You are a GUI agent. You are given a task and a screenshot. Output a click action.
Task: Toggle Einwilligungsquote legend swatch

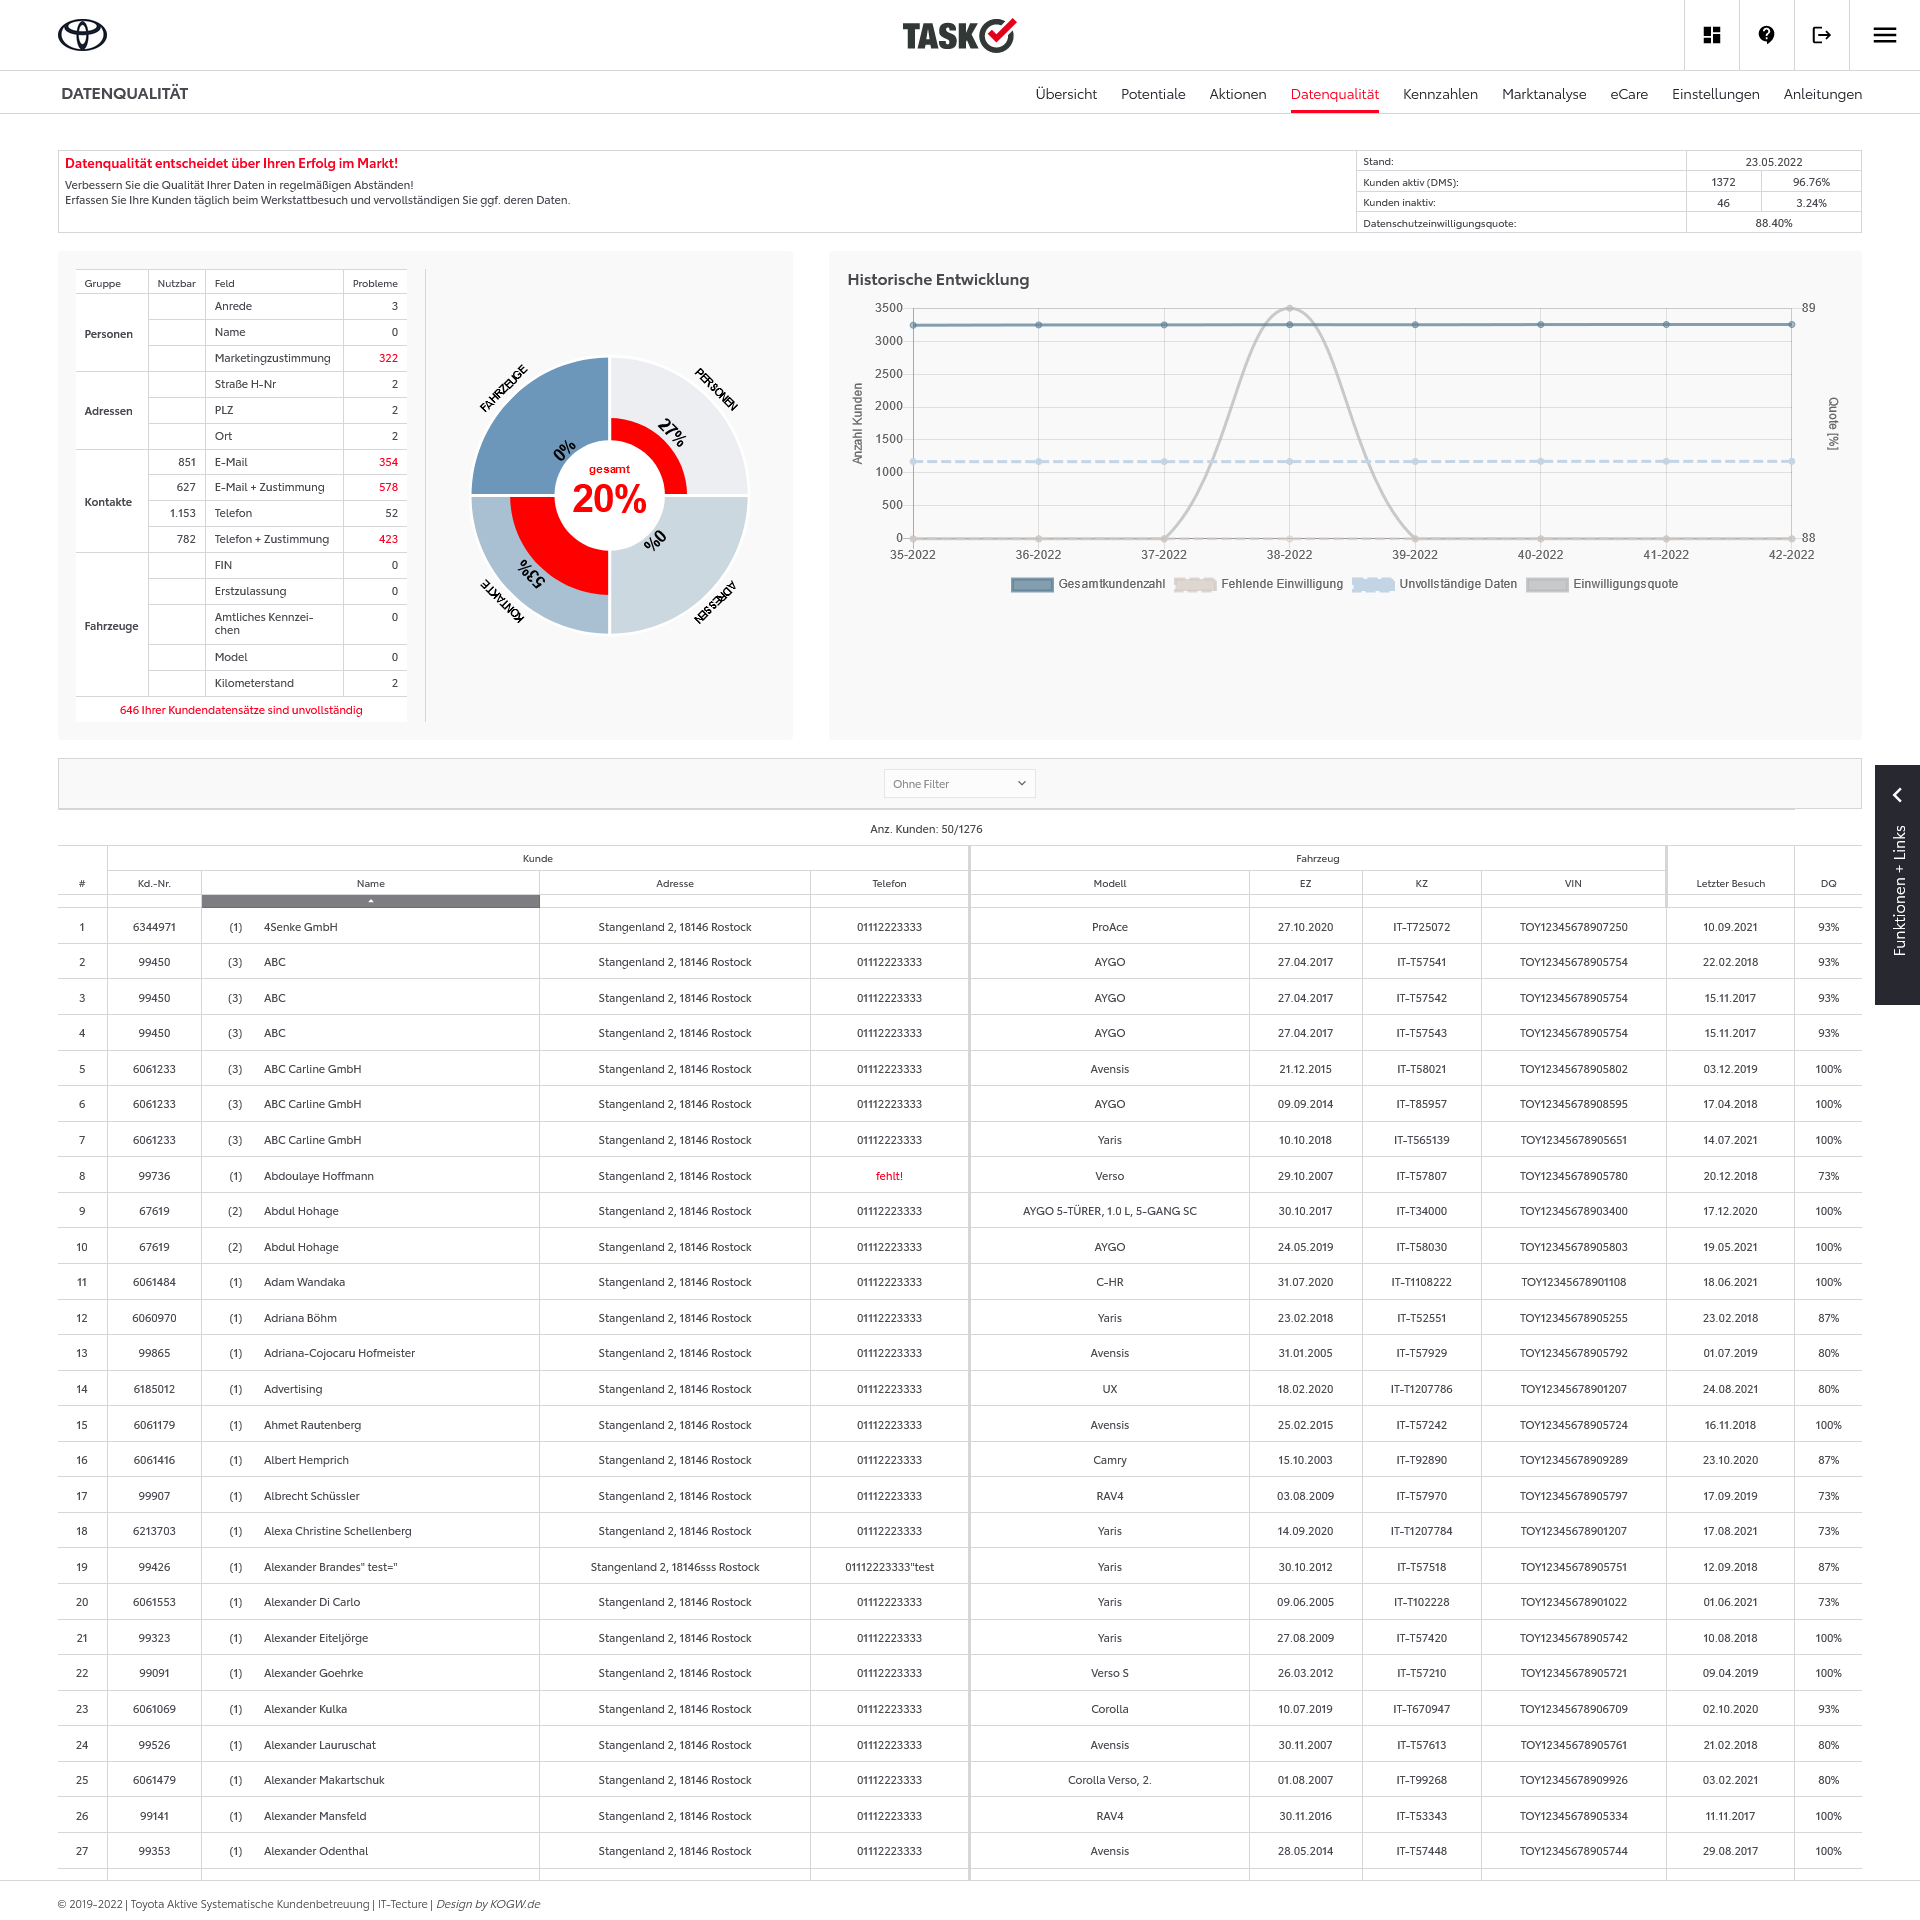[x=1546, y=584]
